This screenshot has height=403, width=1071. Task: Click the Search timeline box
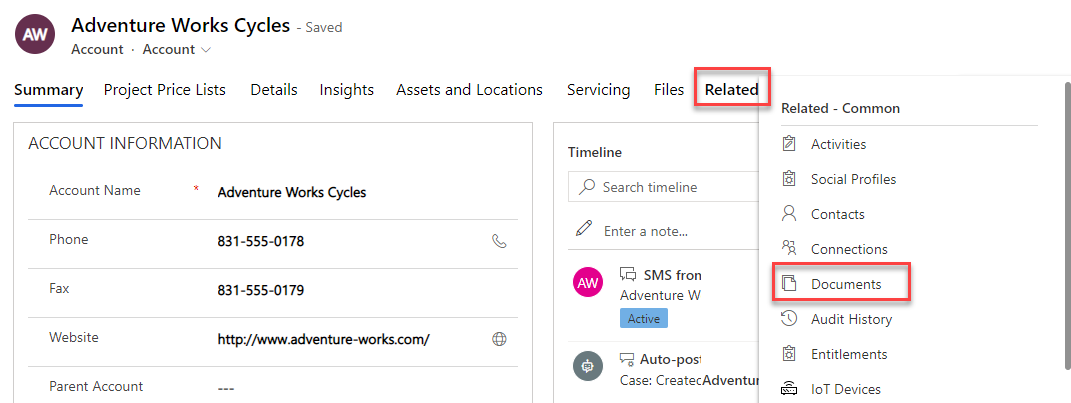click(x=664, y=187)
